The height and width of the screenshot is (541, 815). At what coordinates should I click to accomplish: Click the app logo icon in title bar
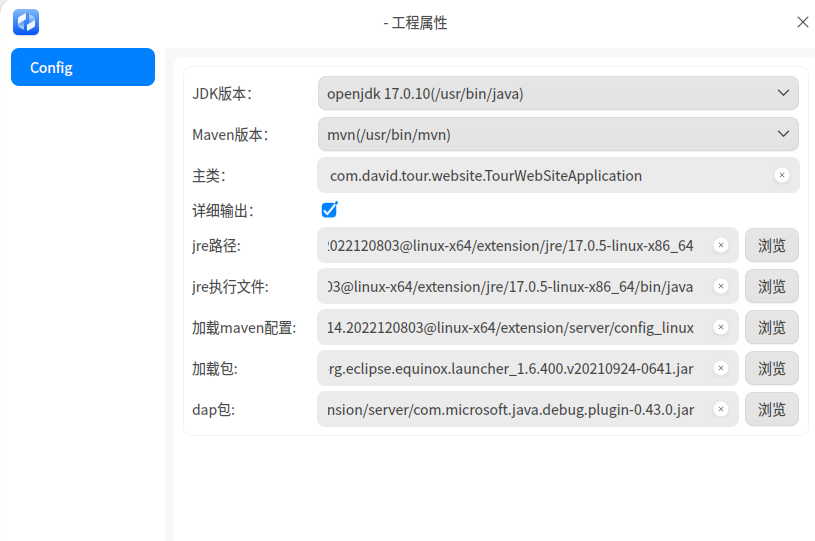(x=26, y=22)
